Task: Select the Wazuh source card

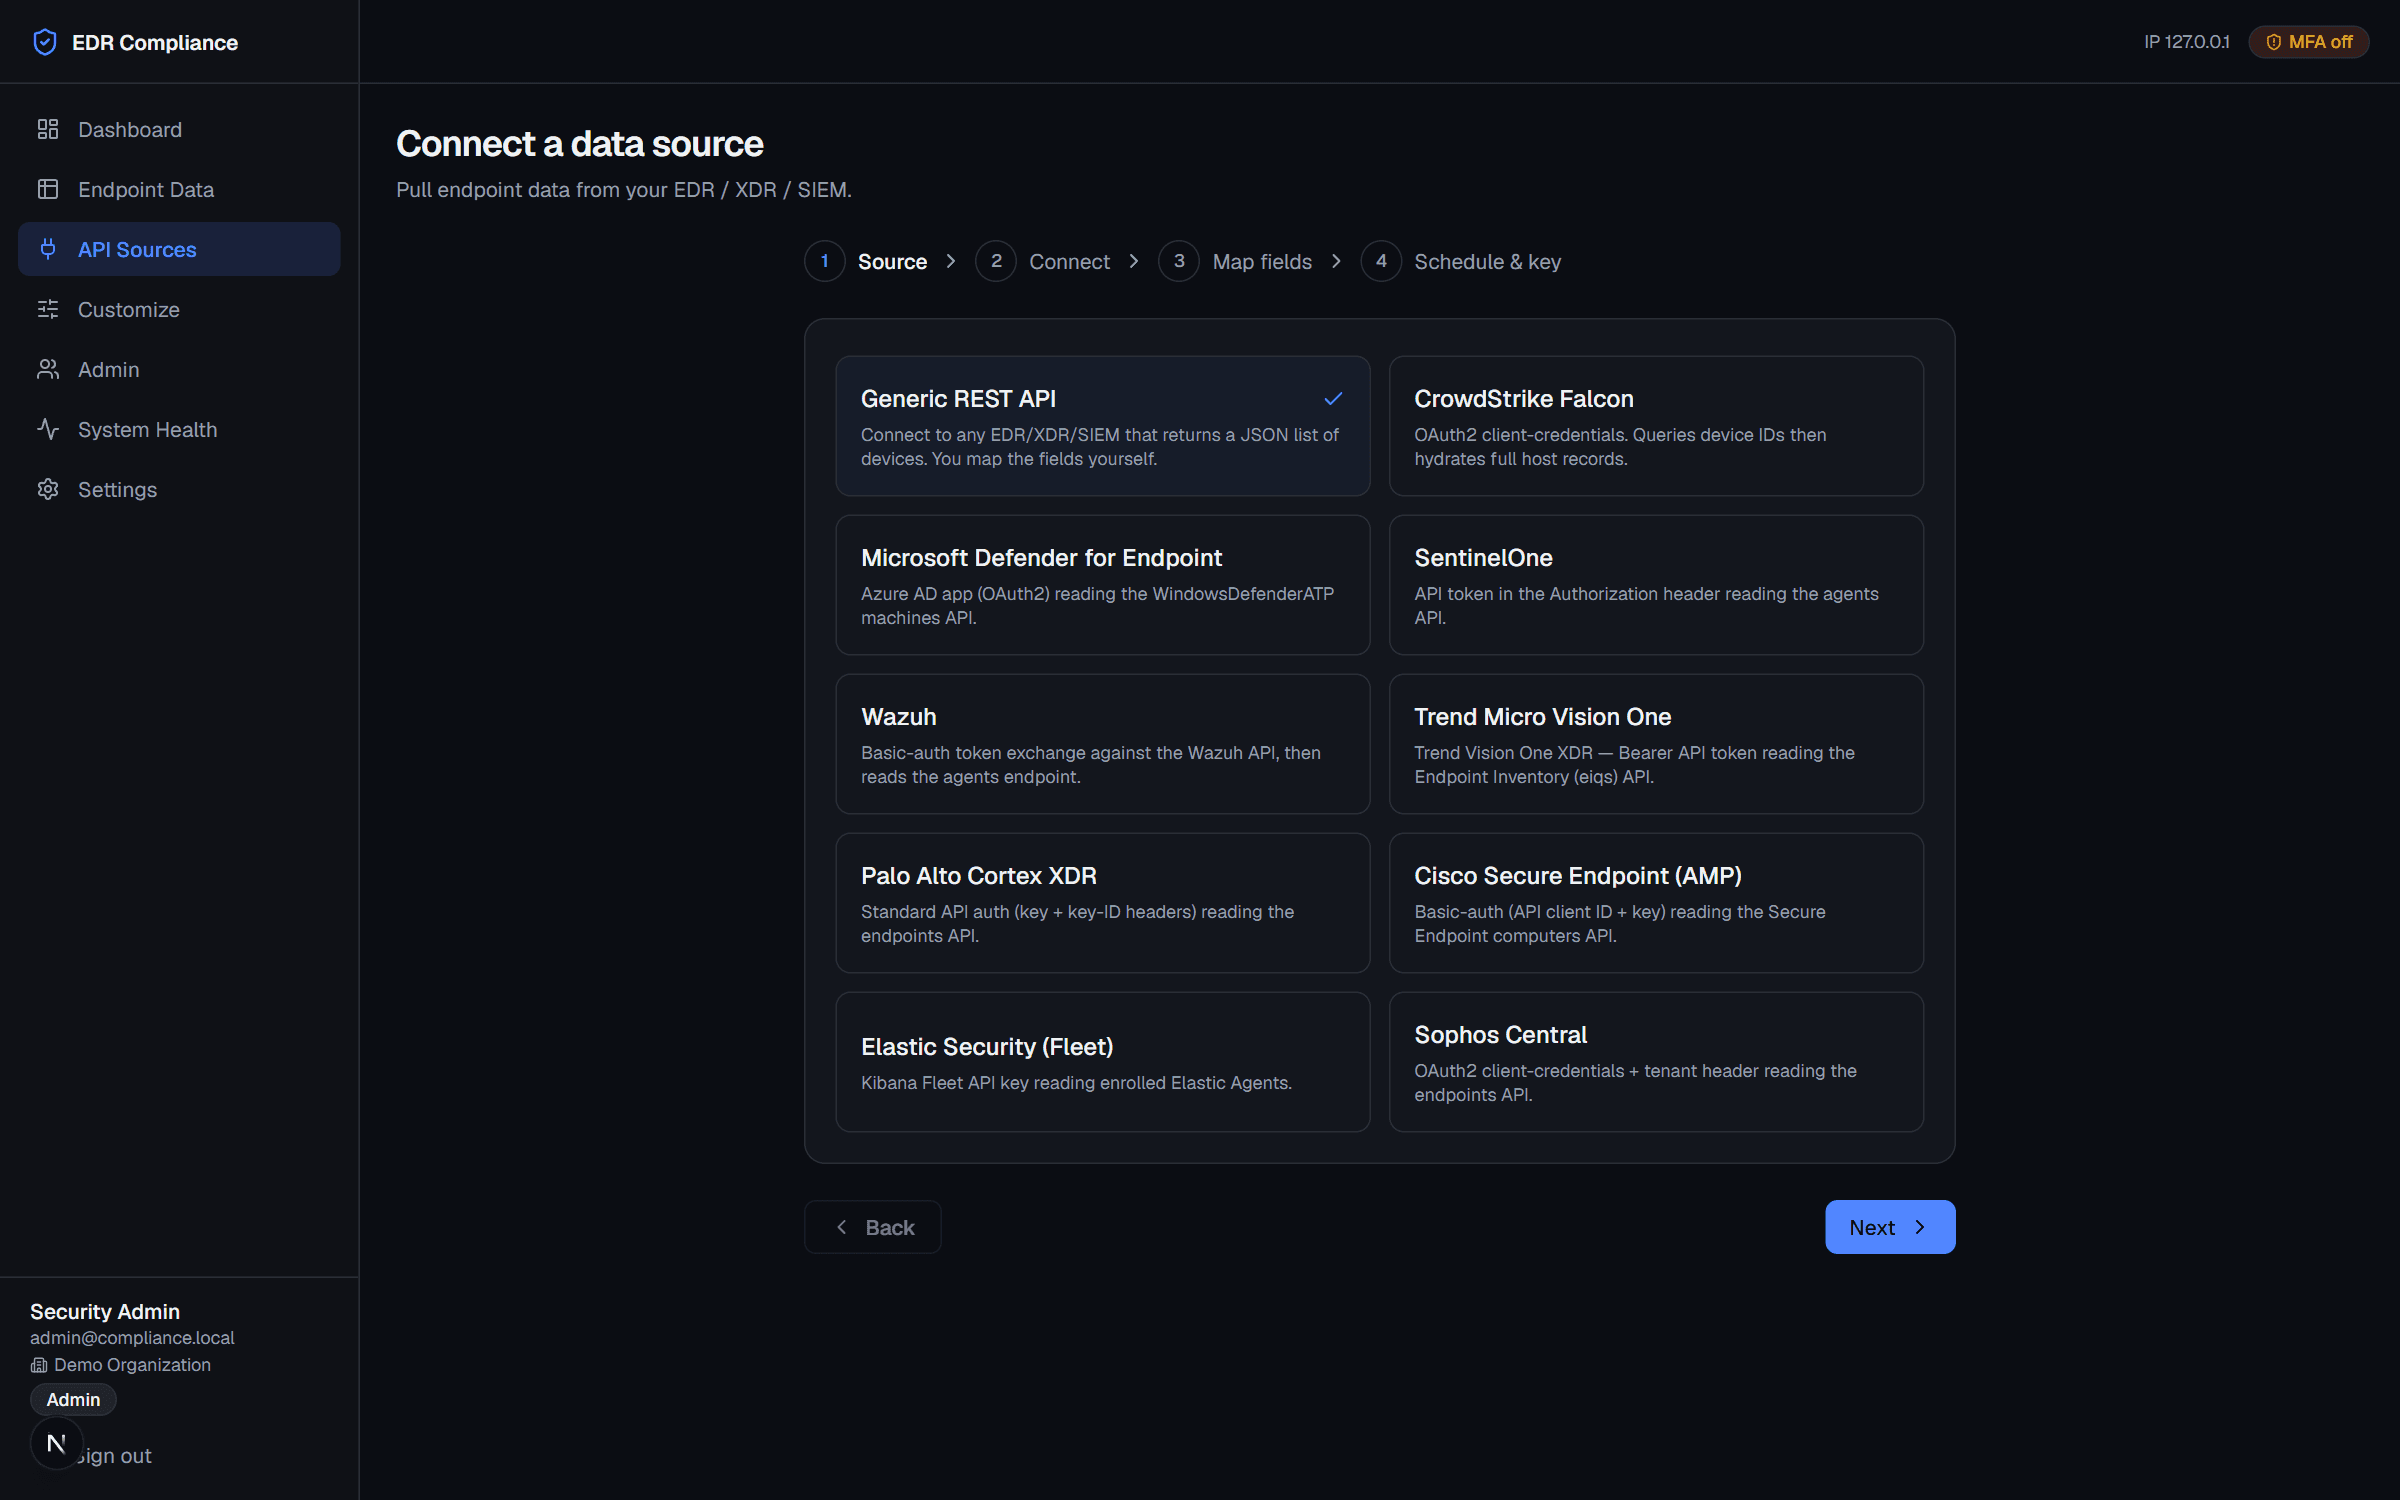Action: coord(1103,744)
